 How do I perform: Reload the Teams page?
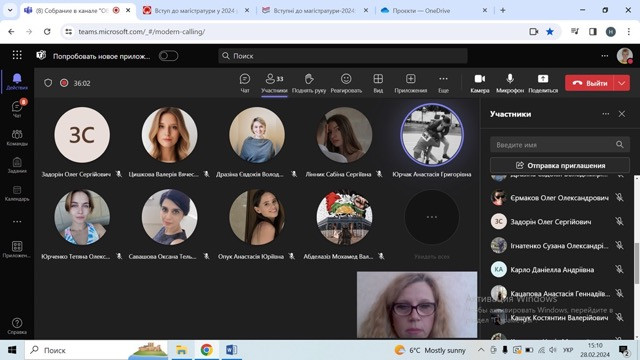tap(47, 31)
